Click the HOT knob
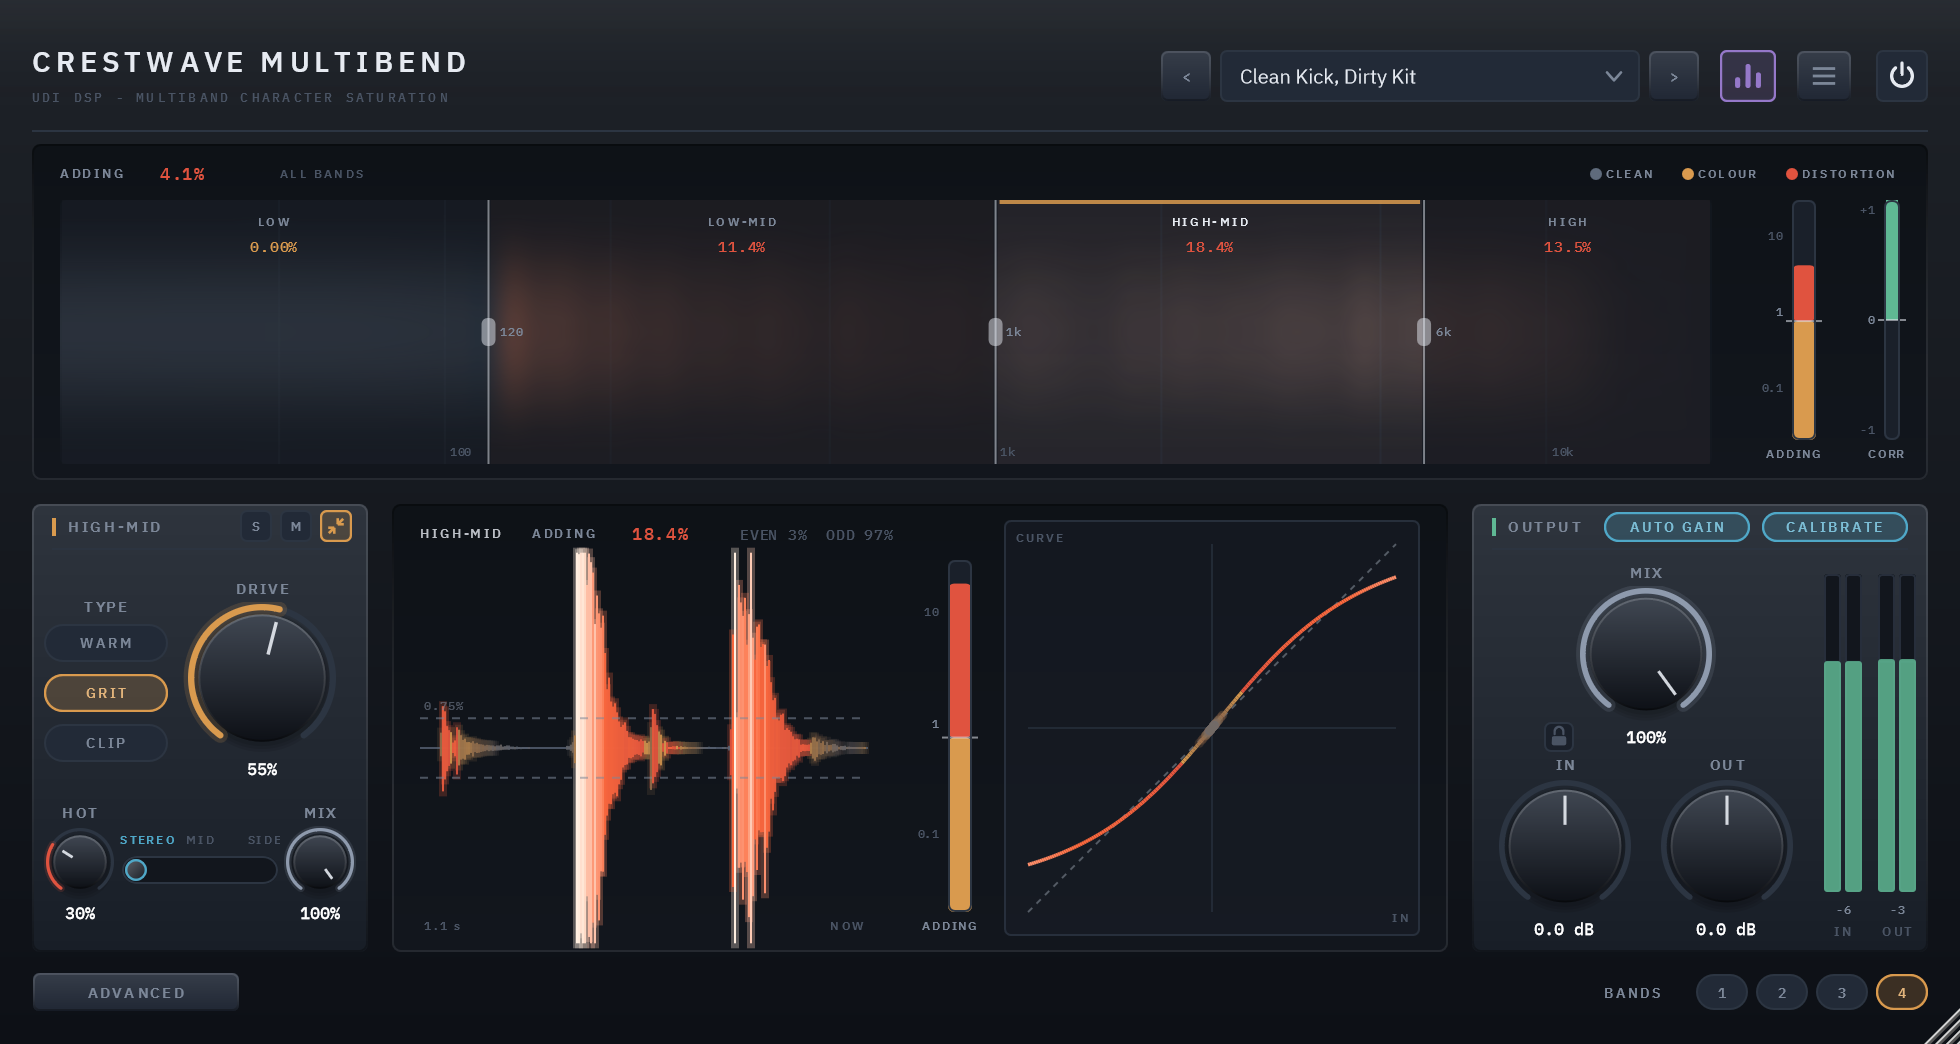The width and height of the screenshot is (1960, 1044). [x=80, y=862]
